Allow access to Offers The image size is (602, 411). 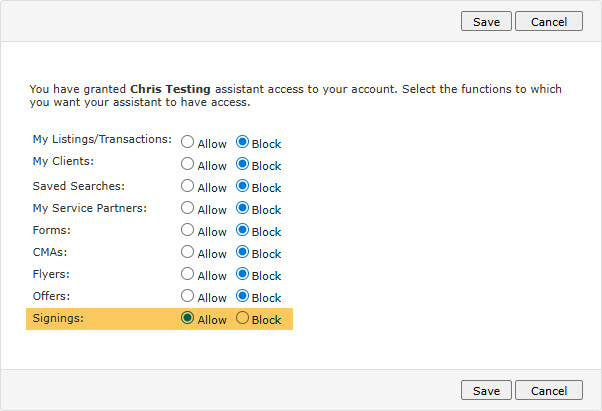[x=188, y=297]
